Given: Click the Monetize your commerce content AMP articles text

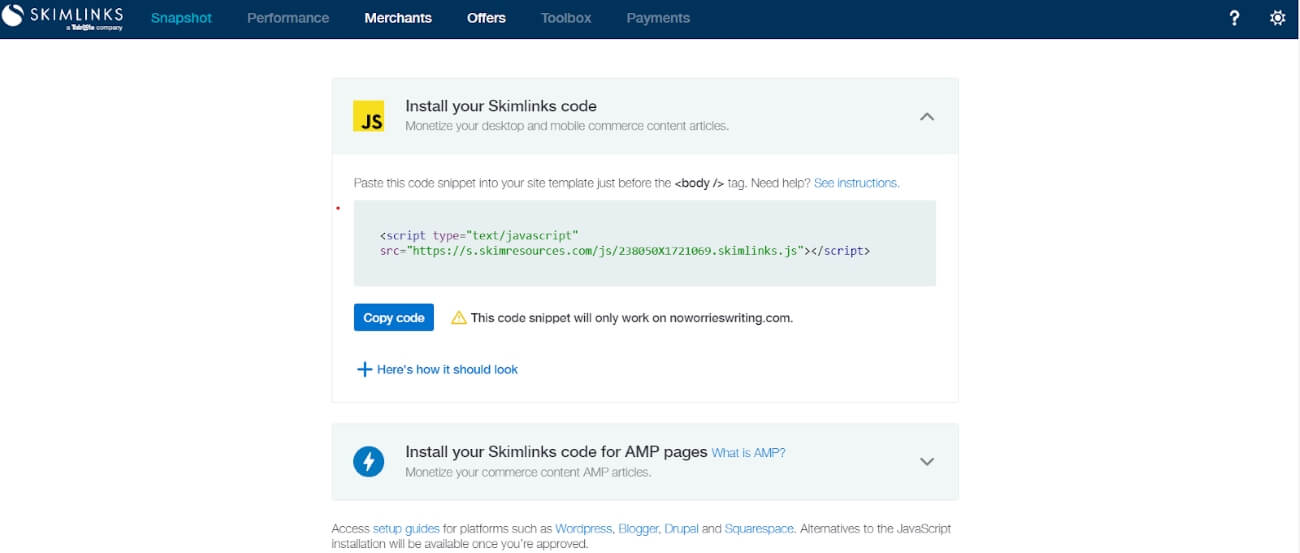Looking at the screenshot, I should pyautogui.click(x=528, y=472).
